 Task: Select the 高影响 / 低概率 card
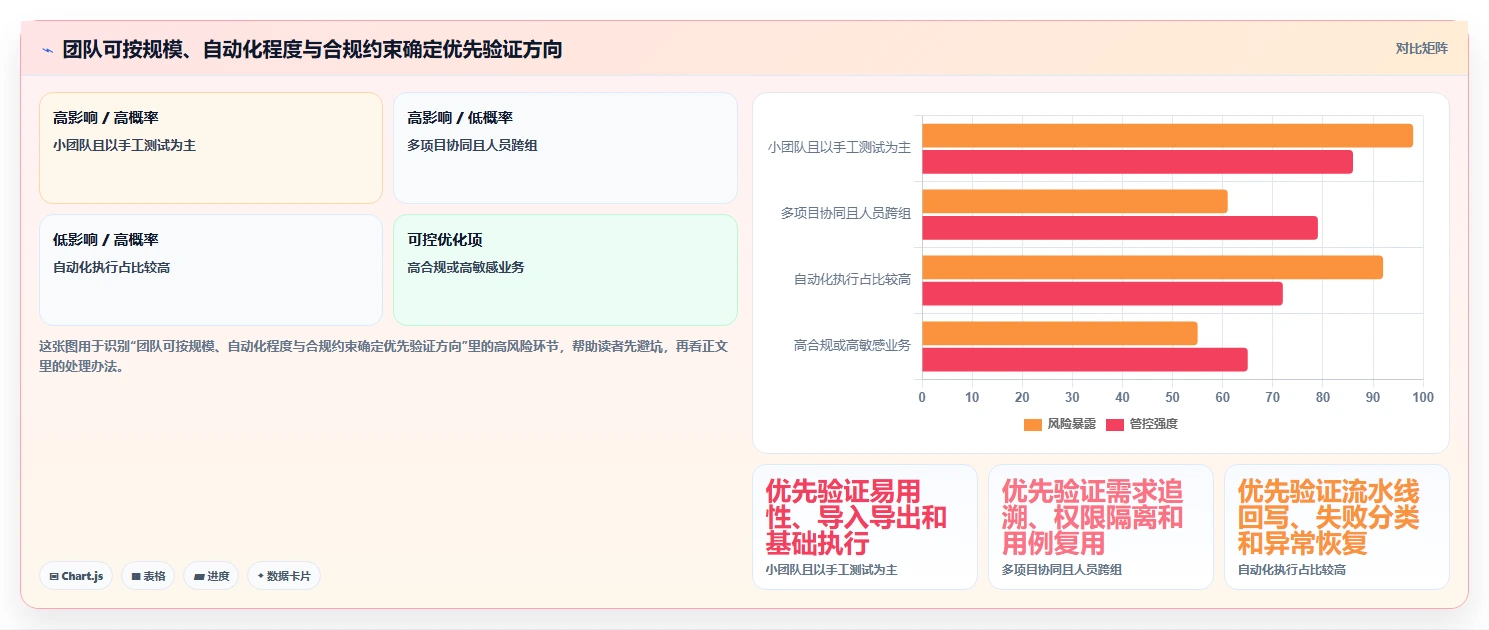(565, 148)
